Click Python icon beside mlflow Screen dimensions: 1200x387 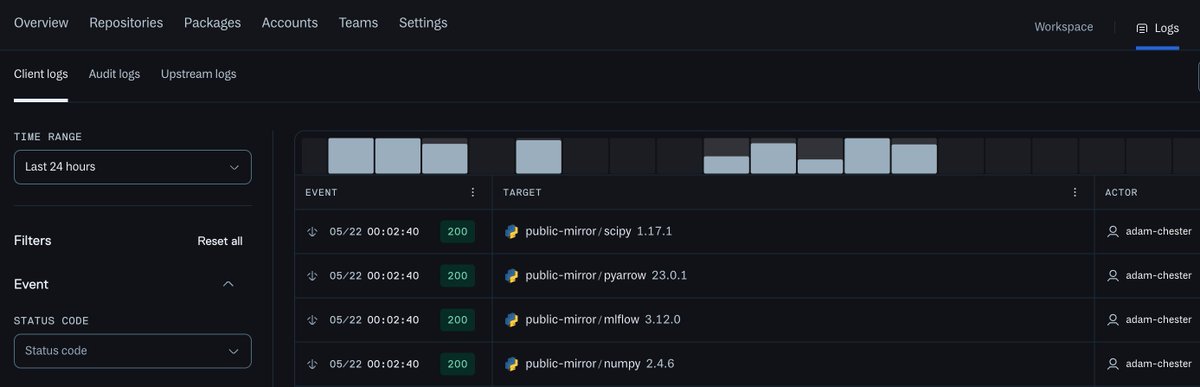(x=512, y=320)
